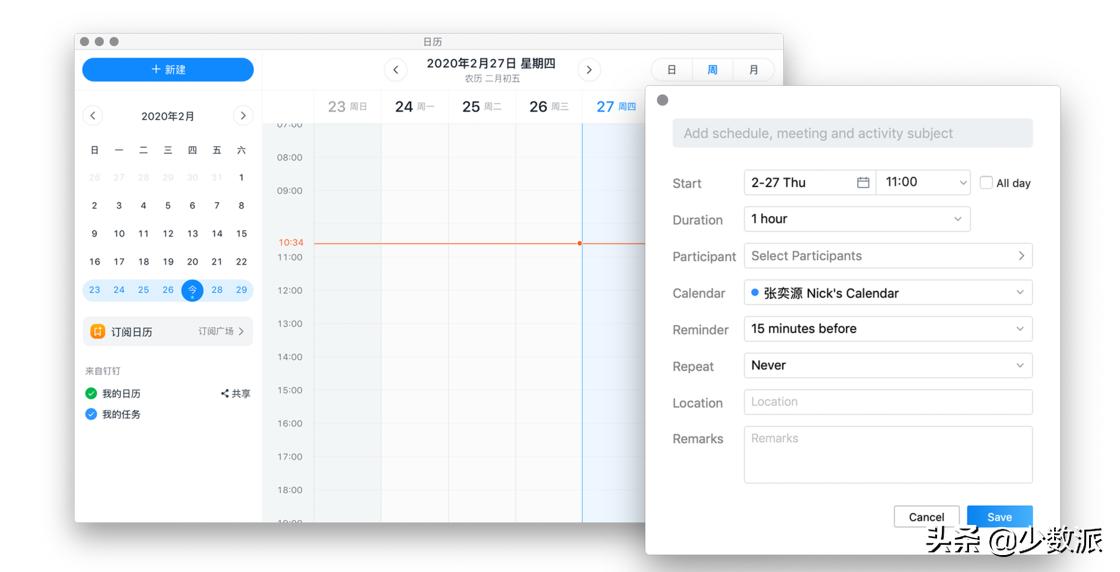Click the 23 周日 column header
The height and width of the screenshot is (572, 1120).
click(x=347, y=106)
